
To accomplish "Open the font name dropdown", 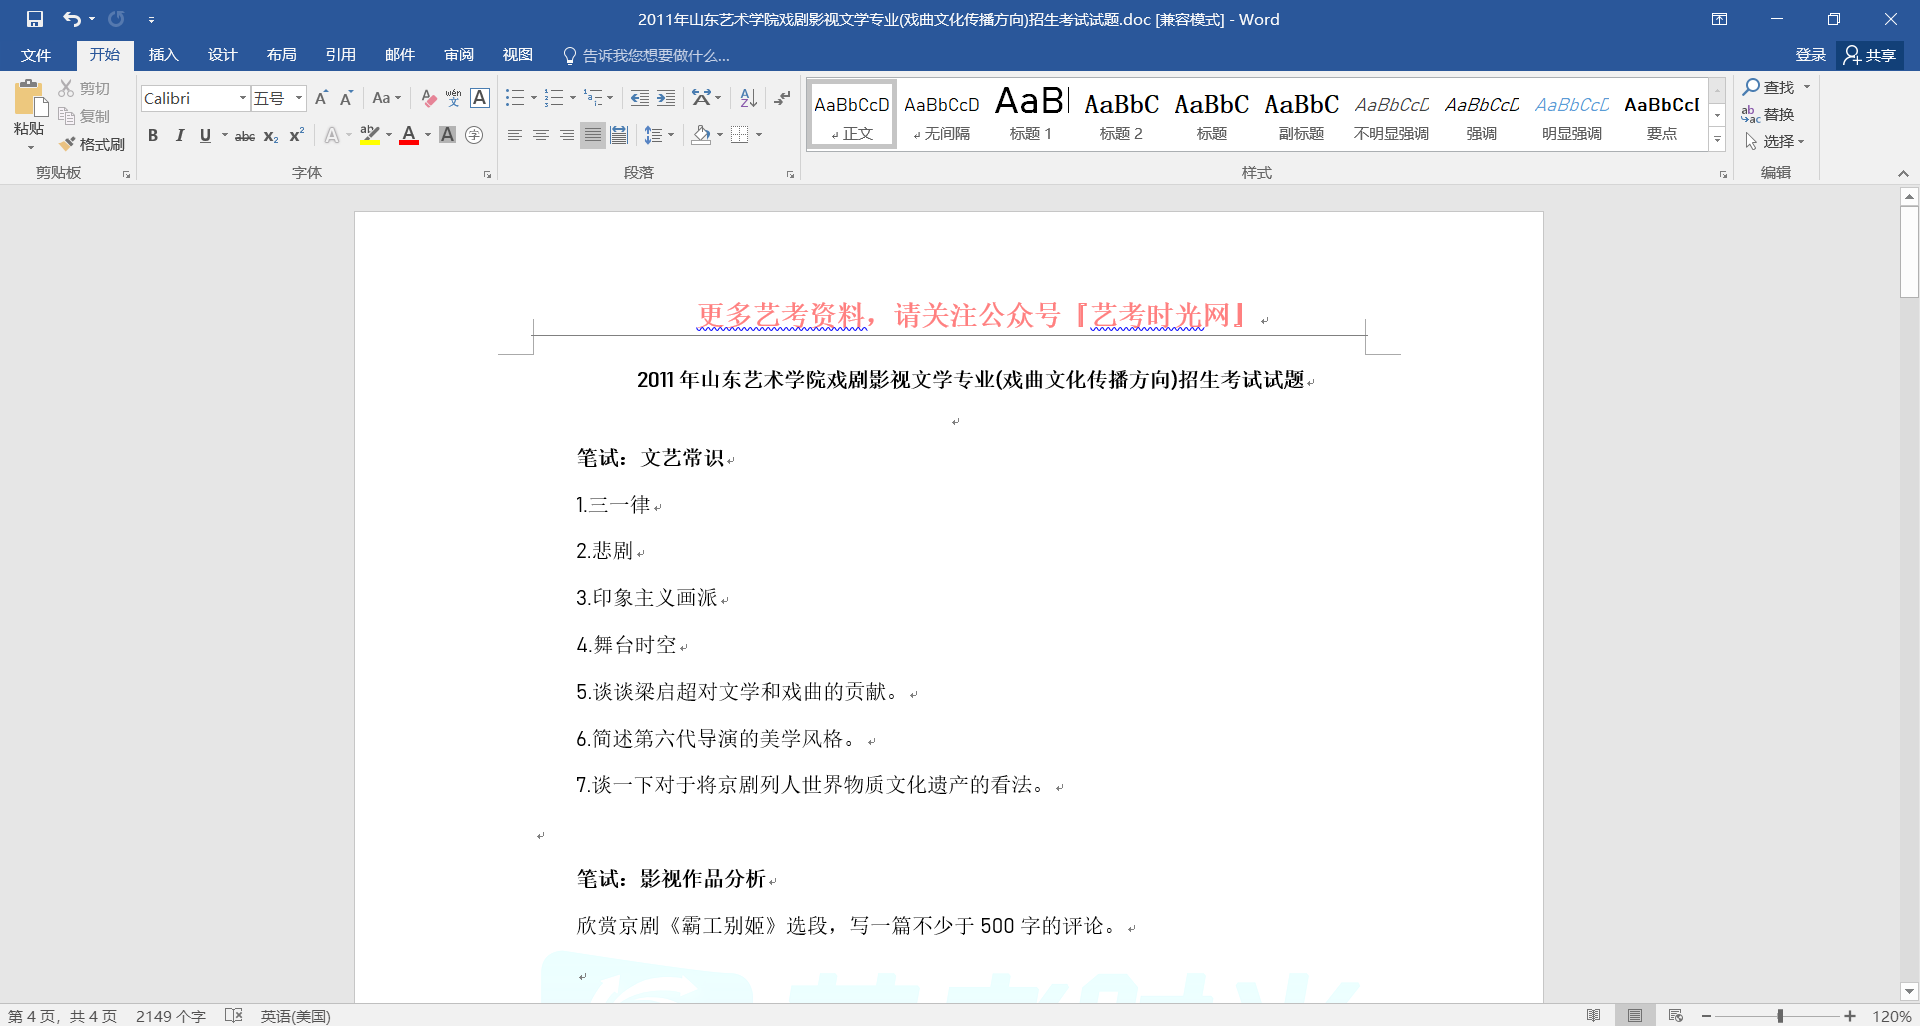I will pyautogui.click(x=242, y=98).
